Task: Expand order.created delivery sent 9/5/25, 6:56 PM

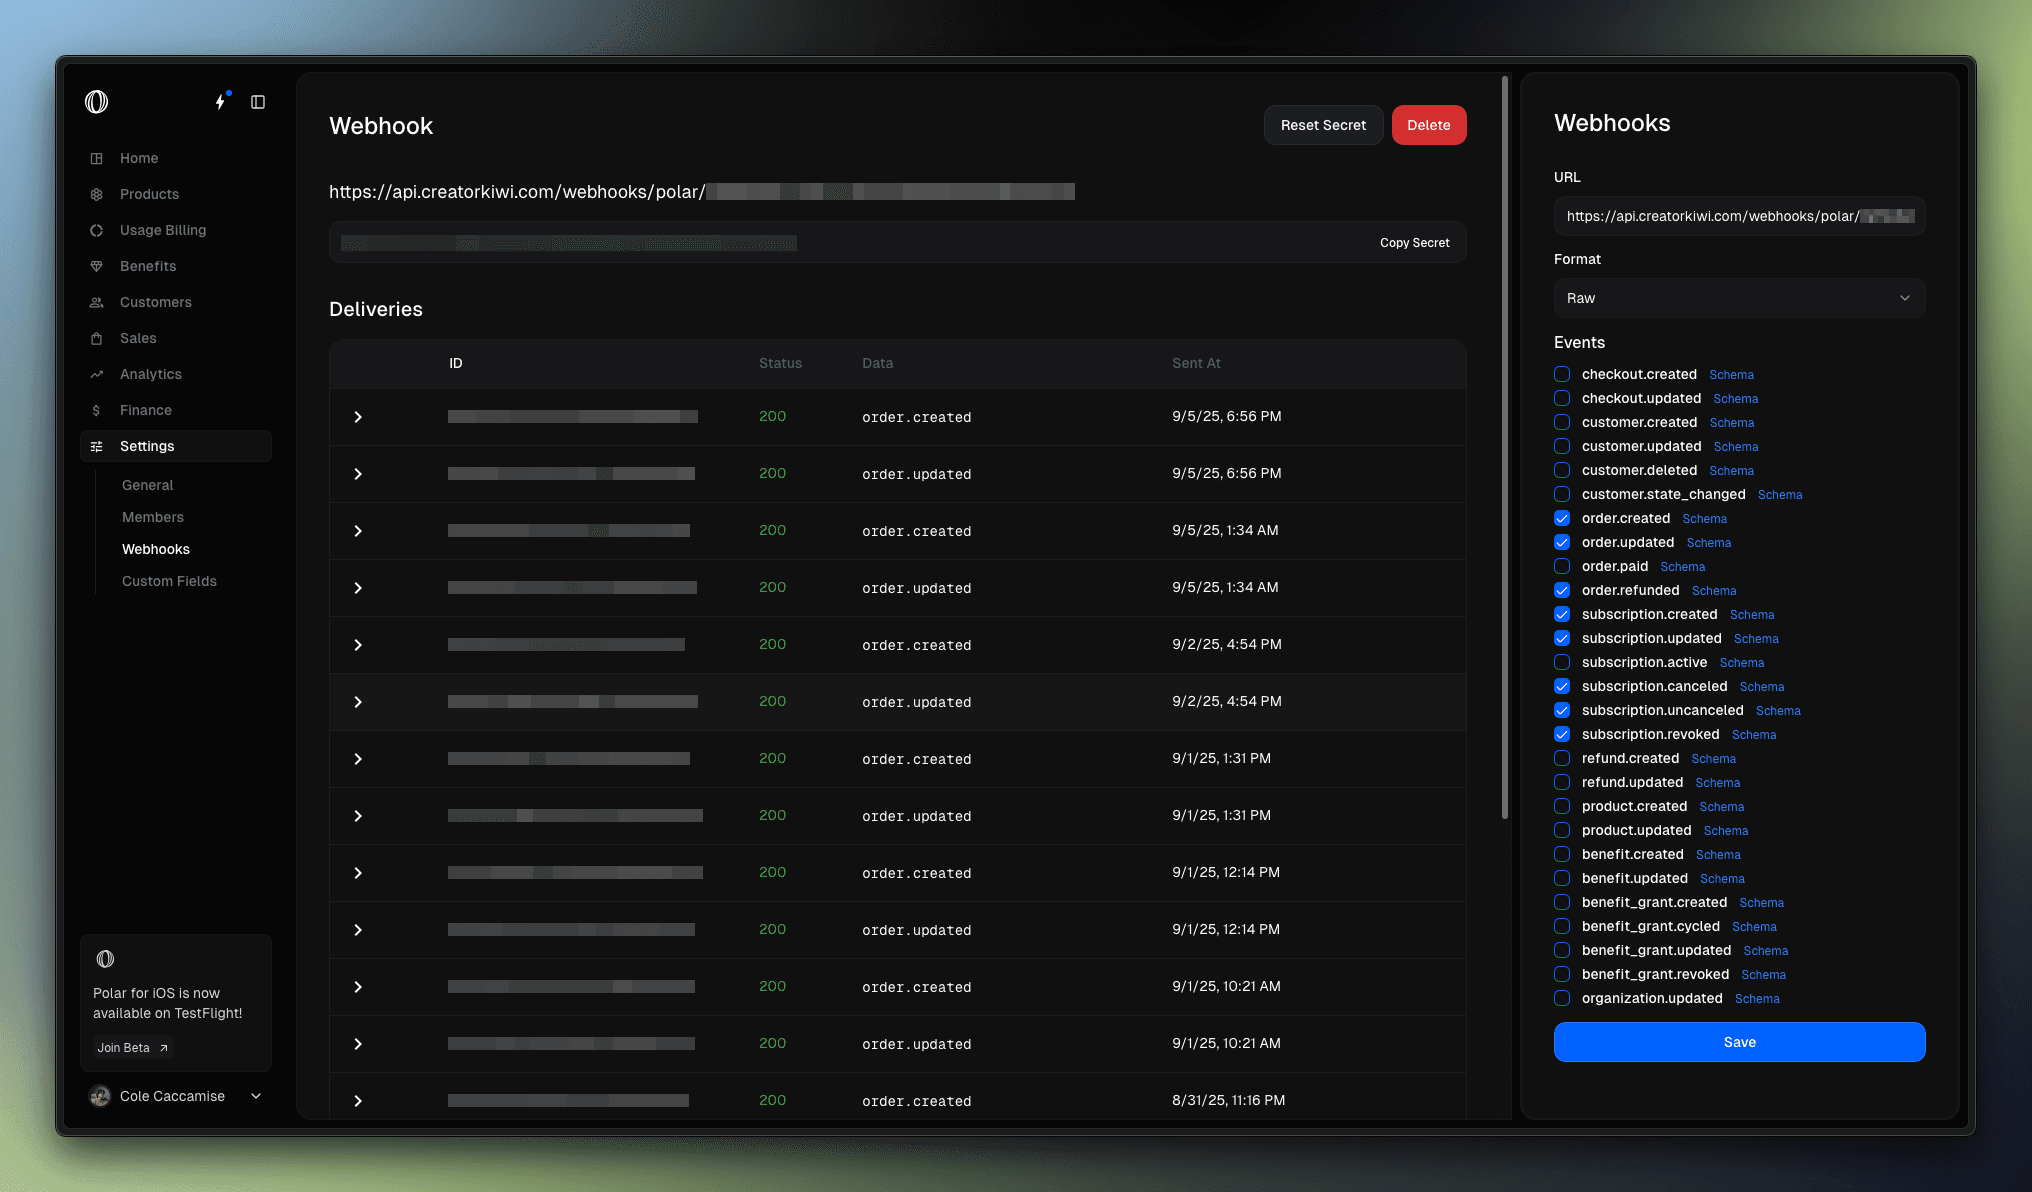Action: click(x=358, y=417)
